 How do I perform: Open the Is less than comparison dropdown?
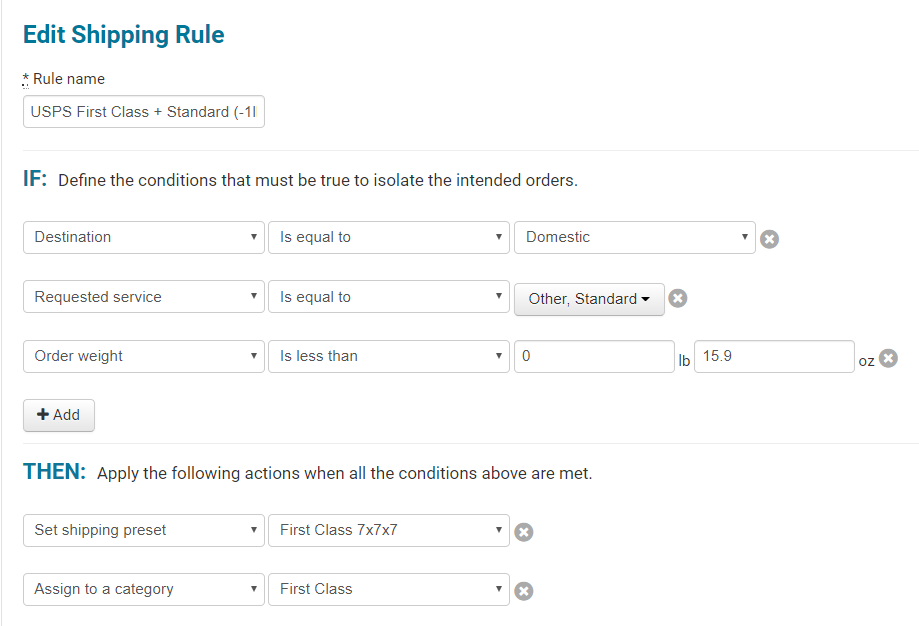[x=388, y=356]
